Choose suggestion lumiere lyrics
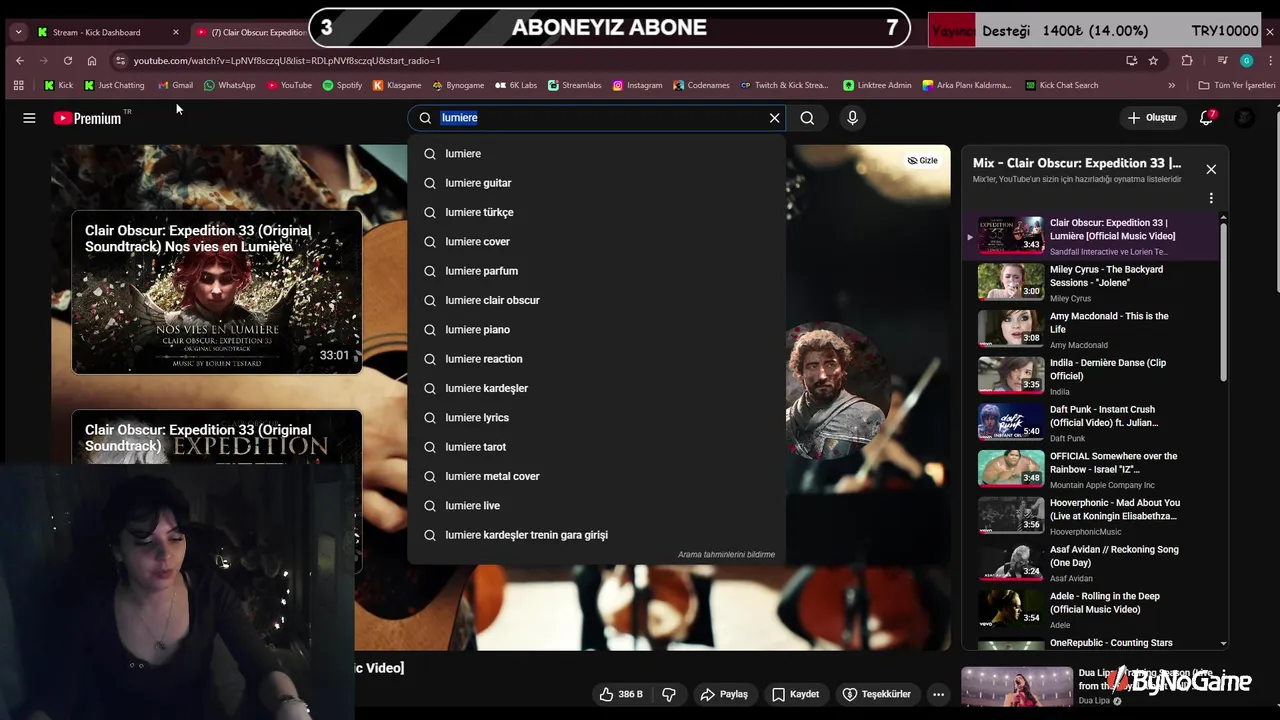This screenshot has width=1280, height=720. pyautogui.click(x=596, y=417)
